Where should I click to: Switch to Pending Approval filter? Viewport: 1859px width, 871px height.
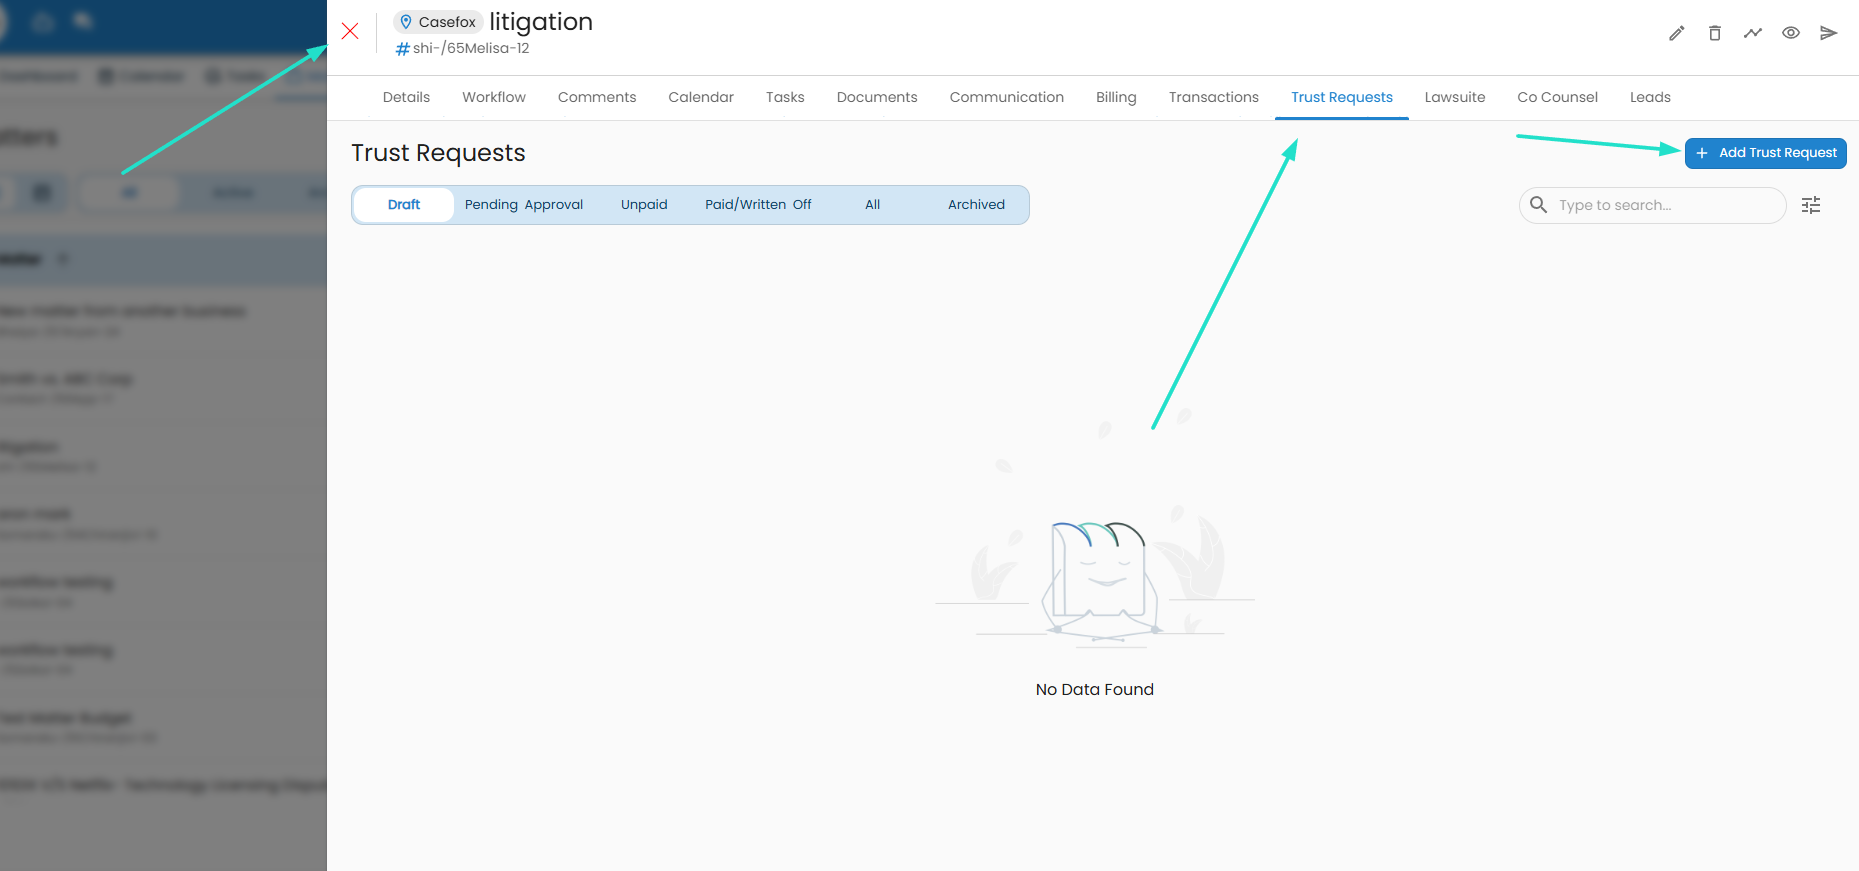(523, 205)
